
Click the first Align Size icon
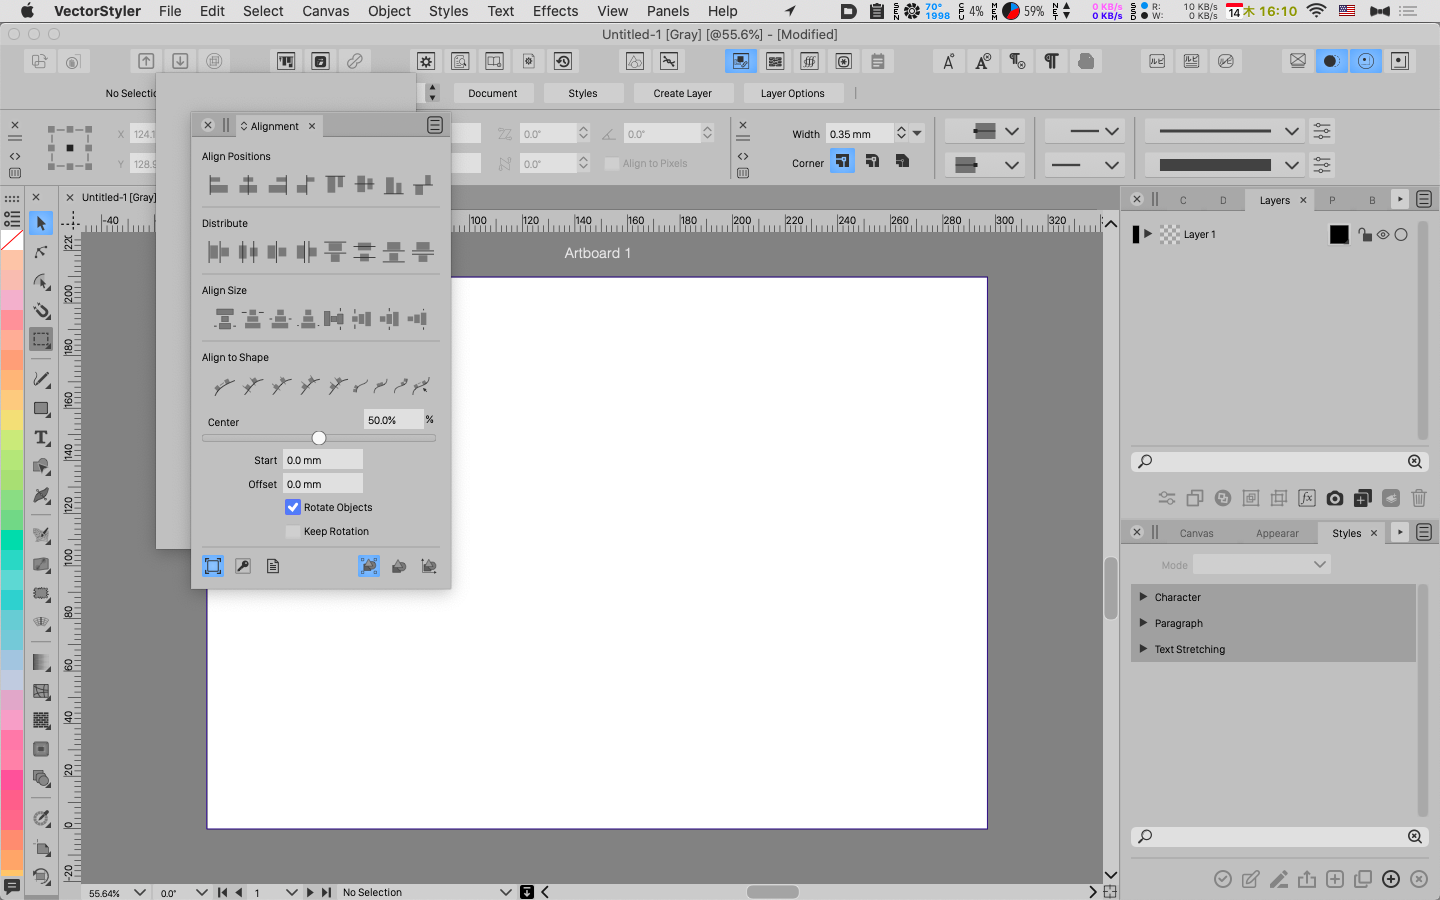pyautogui.click(x=225, y=319)
